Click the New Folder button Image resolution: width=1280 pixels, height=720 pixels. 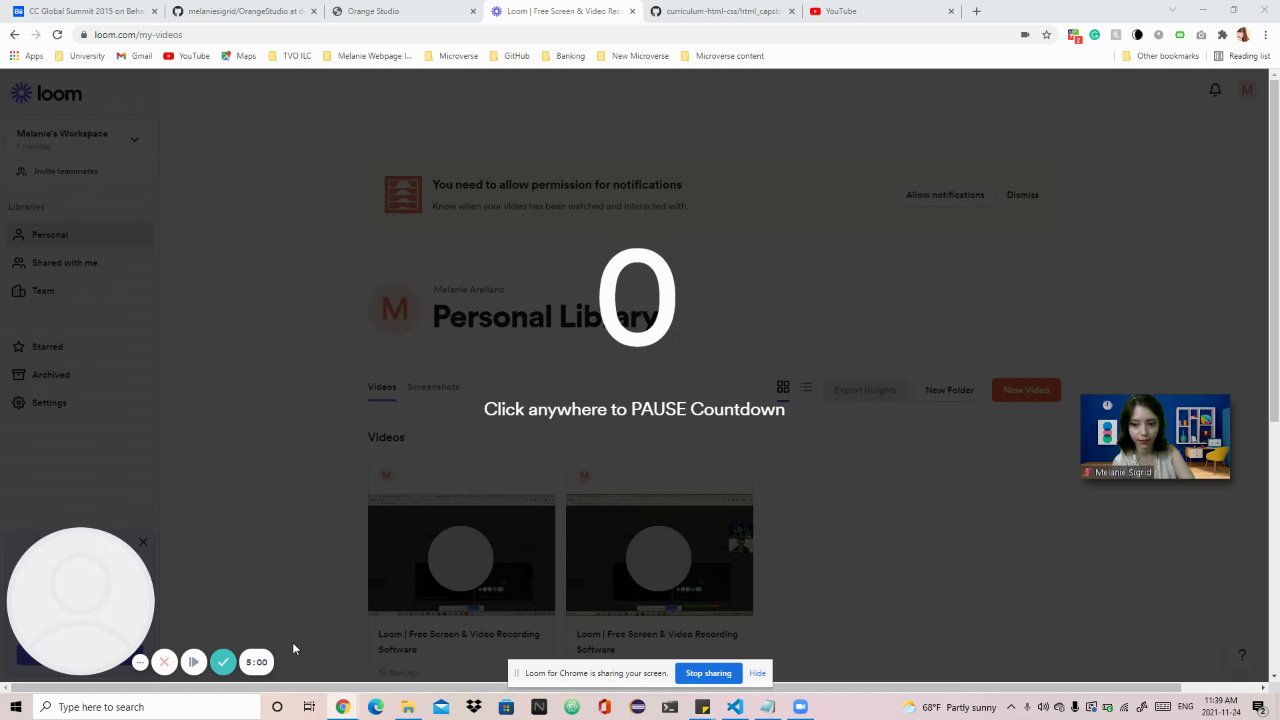949,390
